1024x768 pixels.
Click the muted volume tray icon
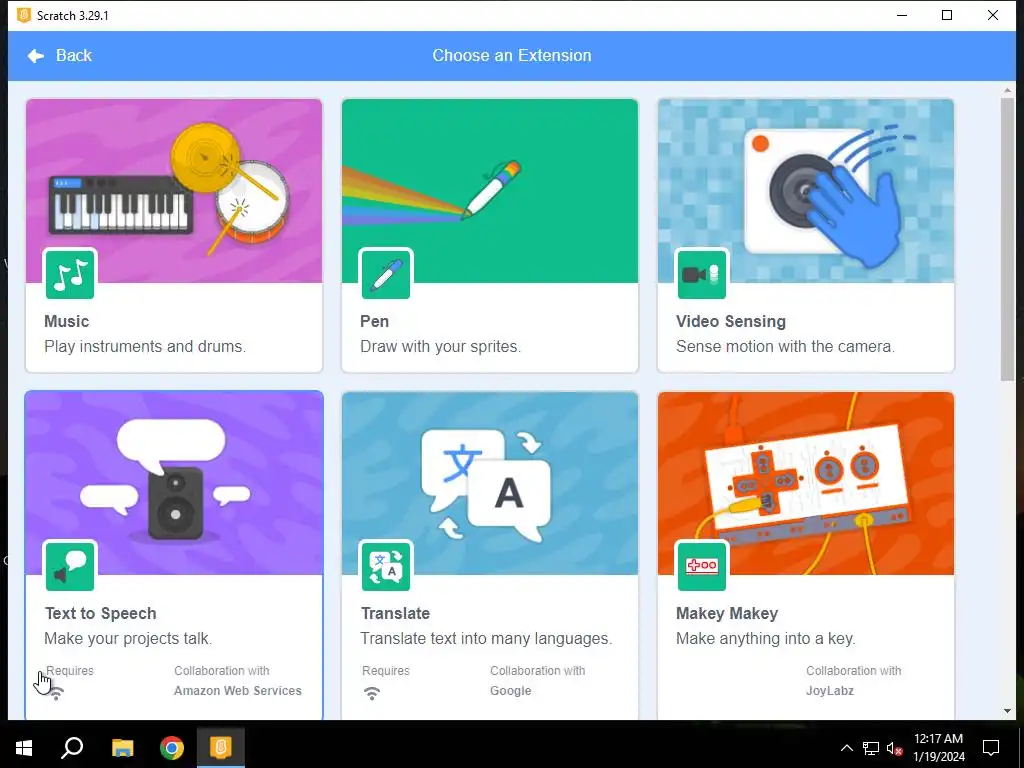(x=894, y=748)
